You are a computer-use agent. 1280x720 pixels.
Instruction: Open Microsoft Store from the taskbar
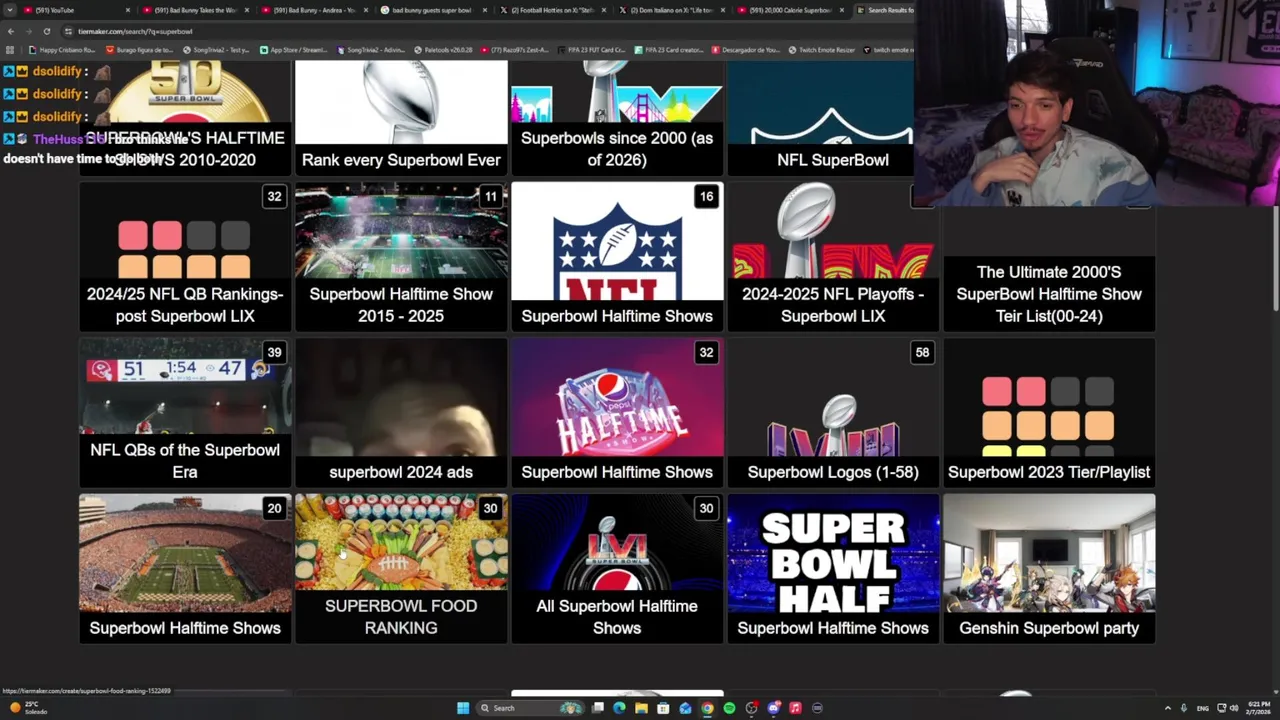click(663, 708)
